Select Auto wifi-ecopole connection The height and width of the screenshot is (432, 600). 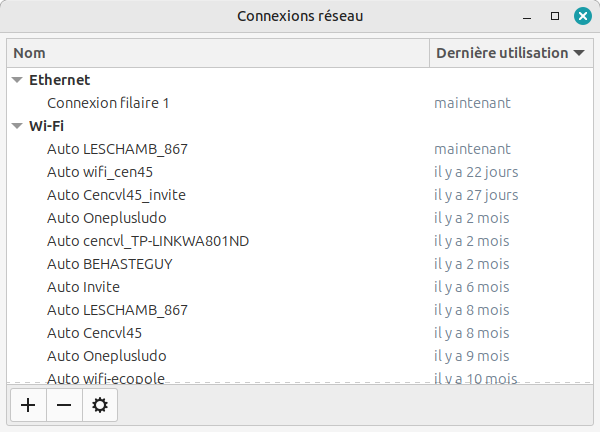click(105, 378)
